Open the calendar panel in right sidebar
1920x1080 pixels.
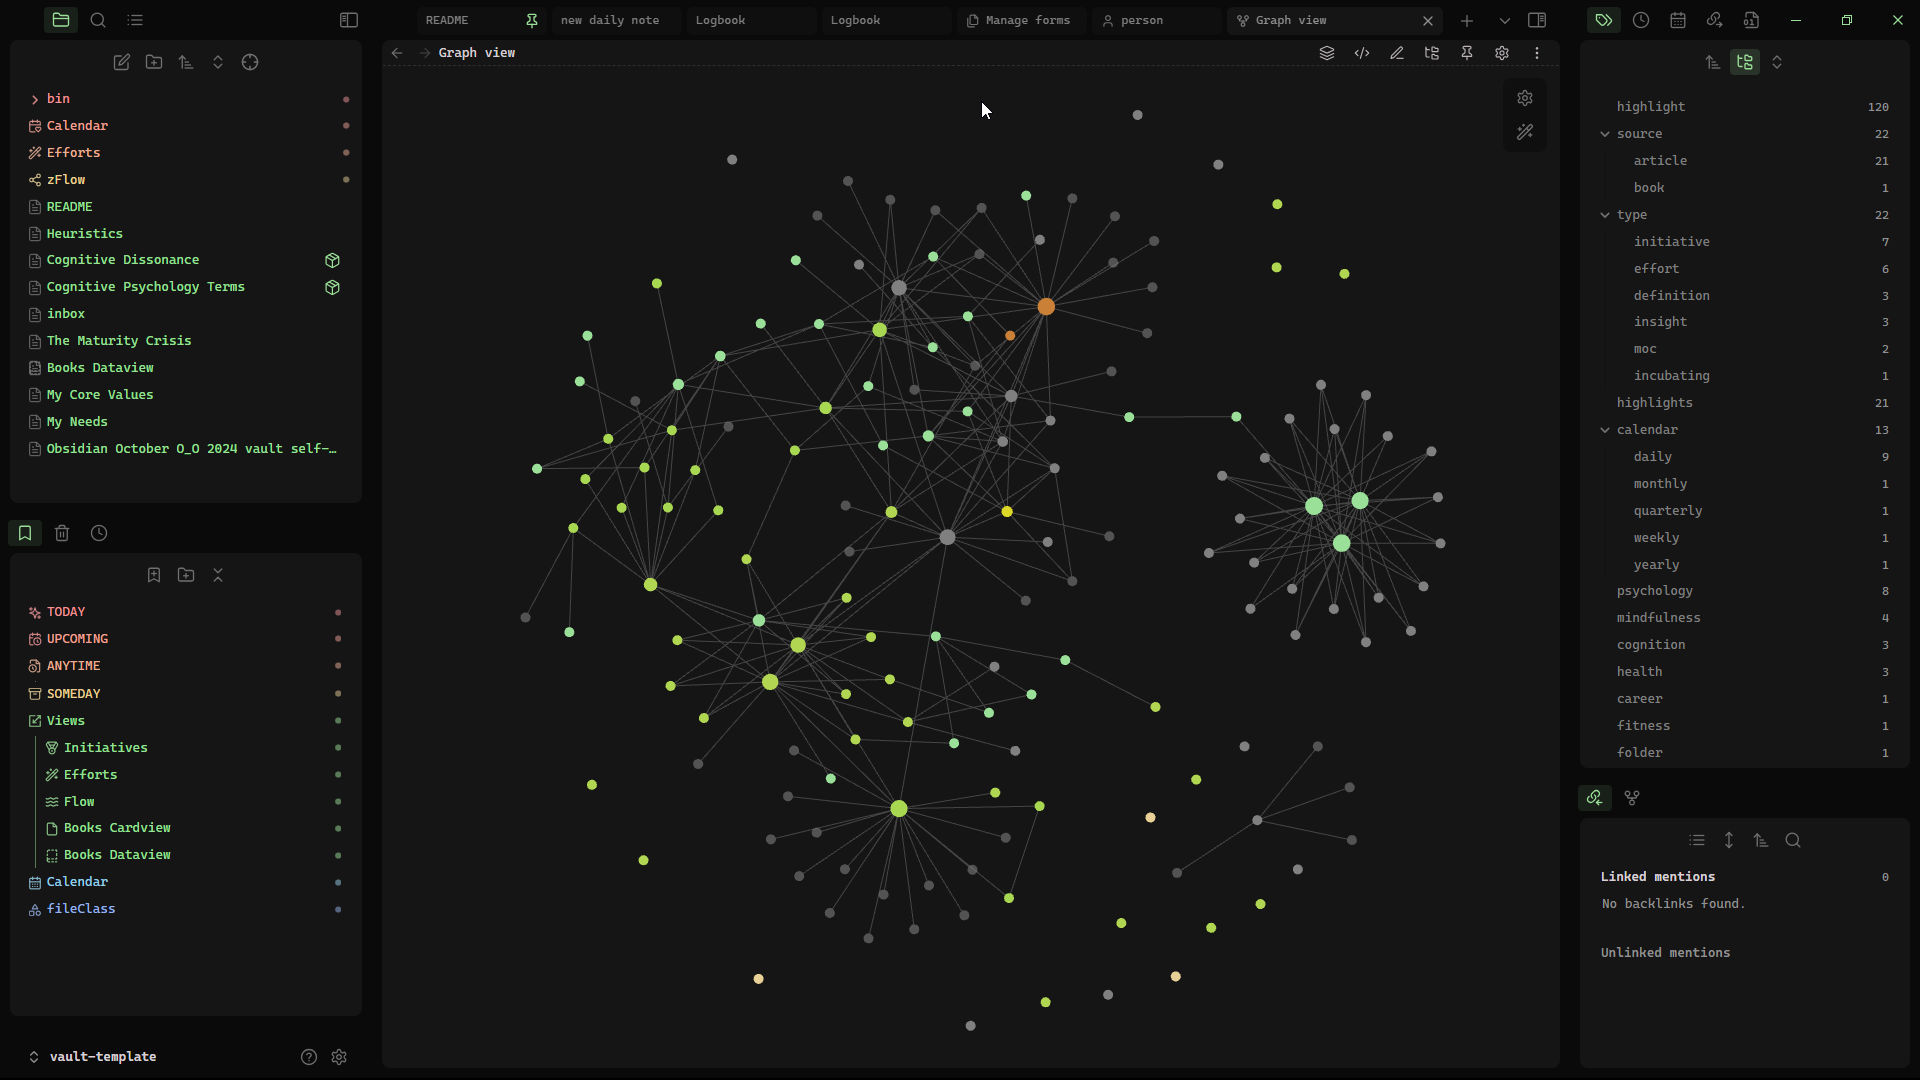tap(1677, 20)
